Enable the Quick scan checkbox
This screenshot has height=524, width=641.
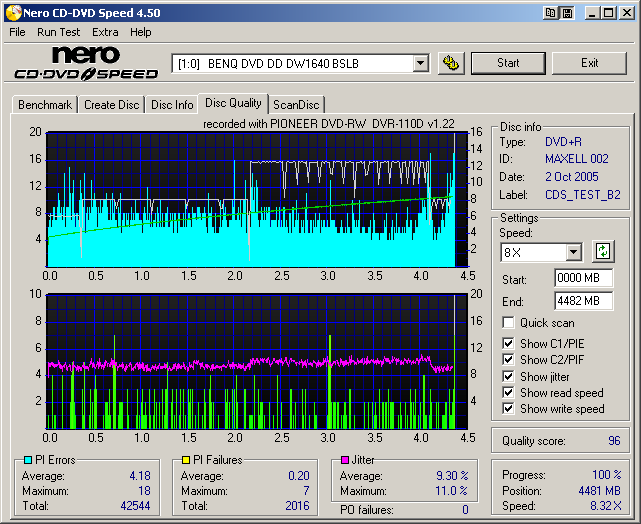(509, 323)
